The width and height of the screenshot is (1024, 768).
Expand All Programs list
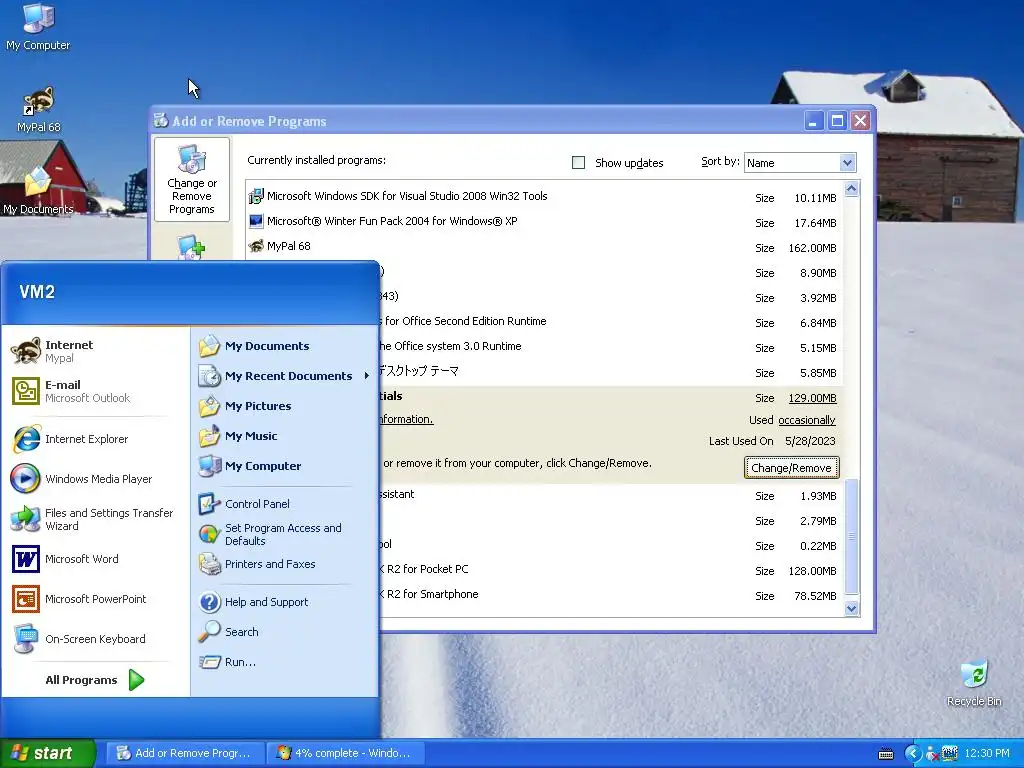coord(95,680)
